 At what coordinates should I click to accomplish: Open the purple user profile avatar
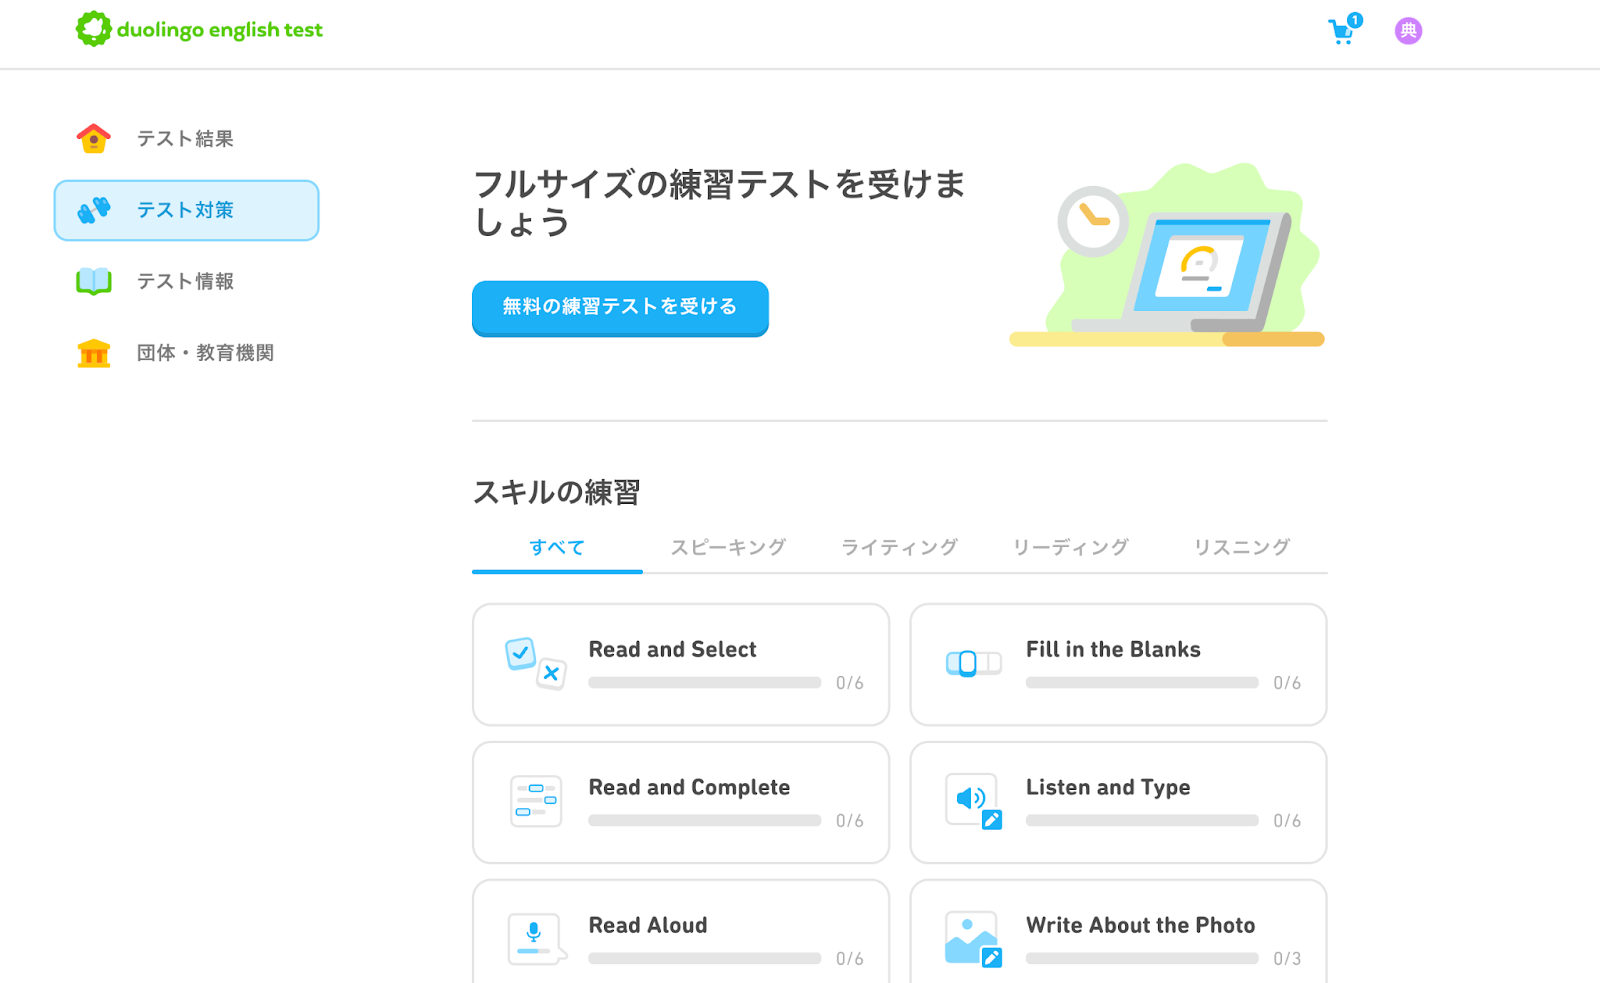pyautogui.click(x=1408, y=31)
